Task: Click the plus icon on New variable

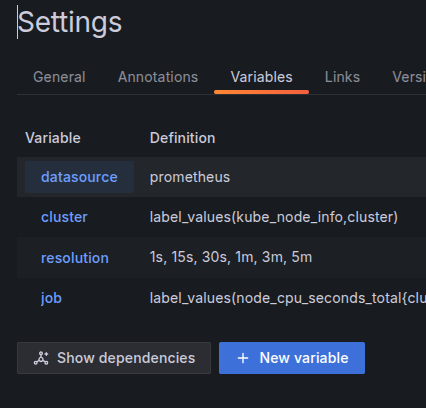Action: pos(243,358)
